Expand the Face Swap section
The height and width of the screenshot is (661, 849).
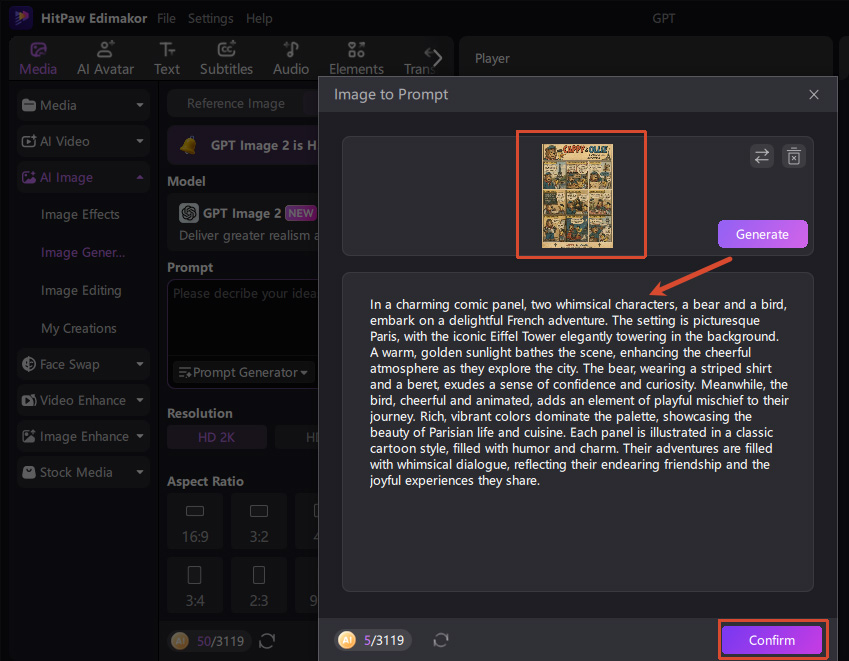click(x=83, y=364)
